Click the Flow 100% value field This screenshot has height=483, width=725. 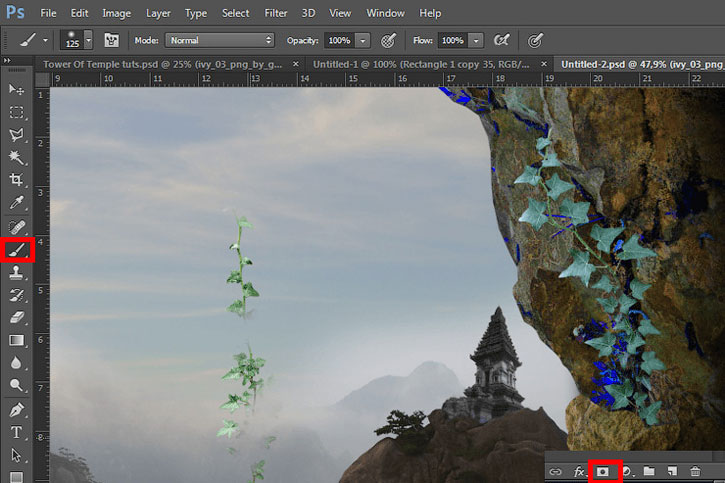[453, 41]
